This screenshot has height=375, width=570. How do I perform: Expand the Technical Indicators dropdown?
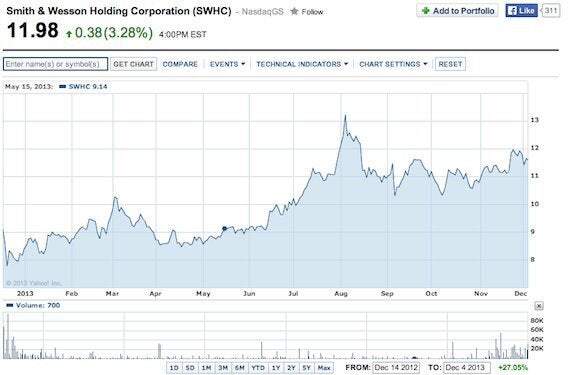click(302, 64)
